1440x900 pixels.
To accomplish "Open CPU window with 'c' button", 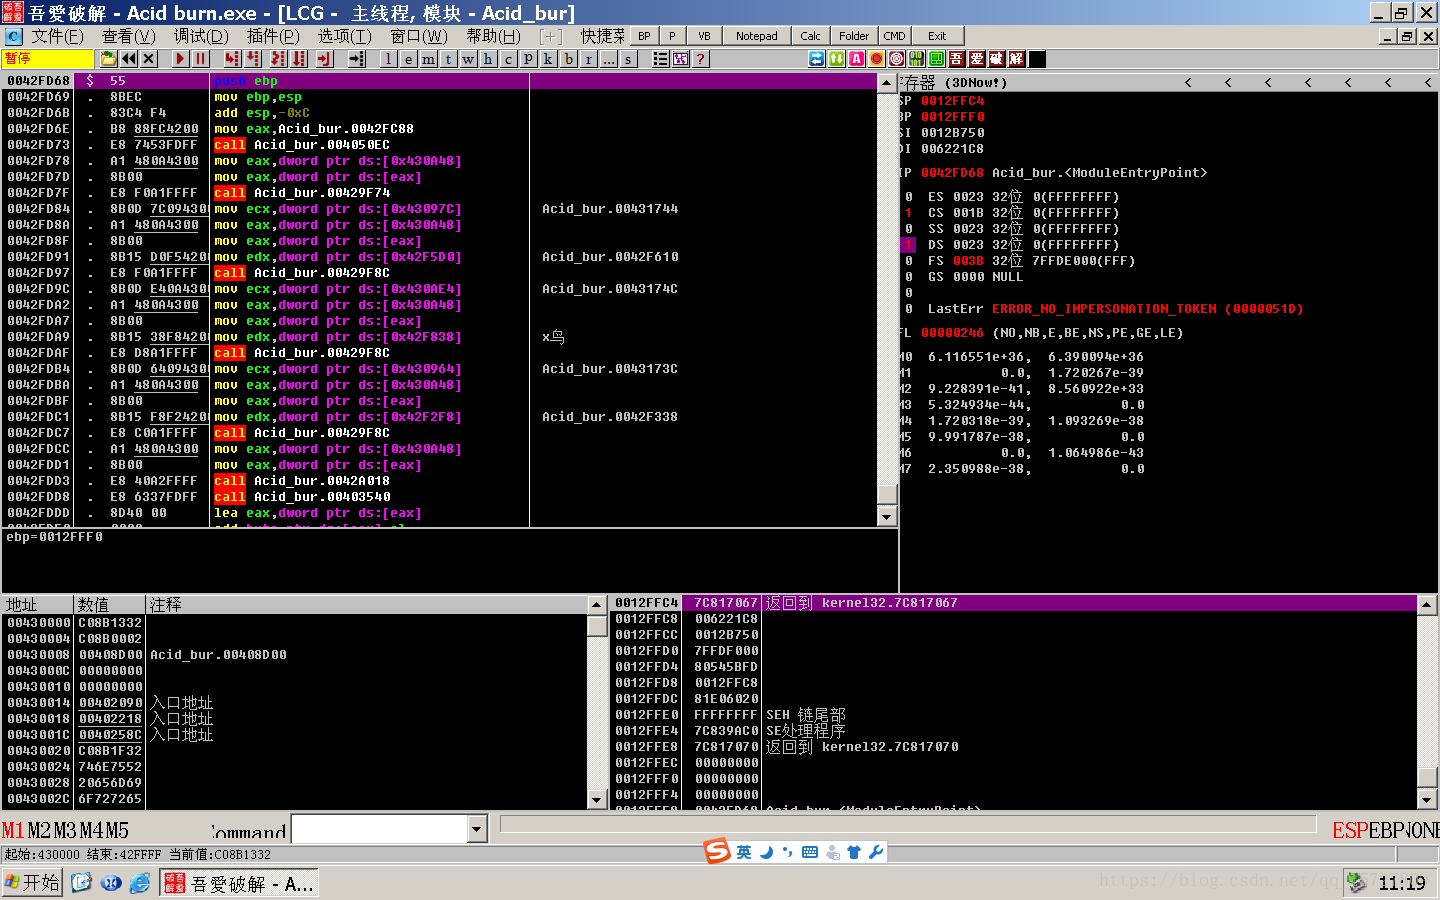I will tap(508, 59).
